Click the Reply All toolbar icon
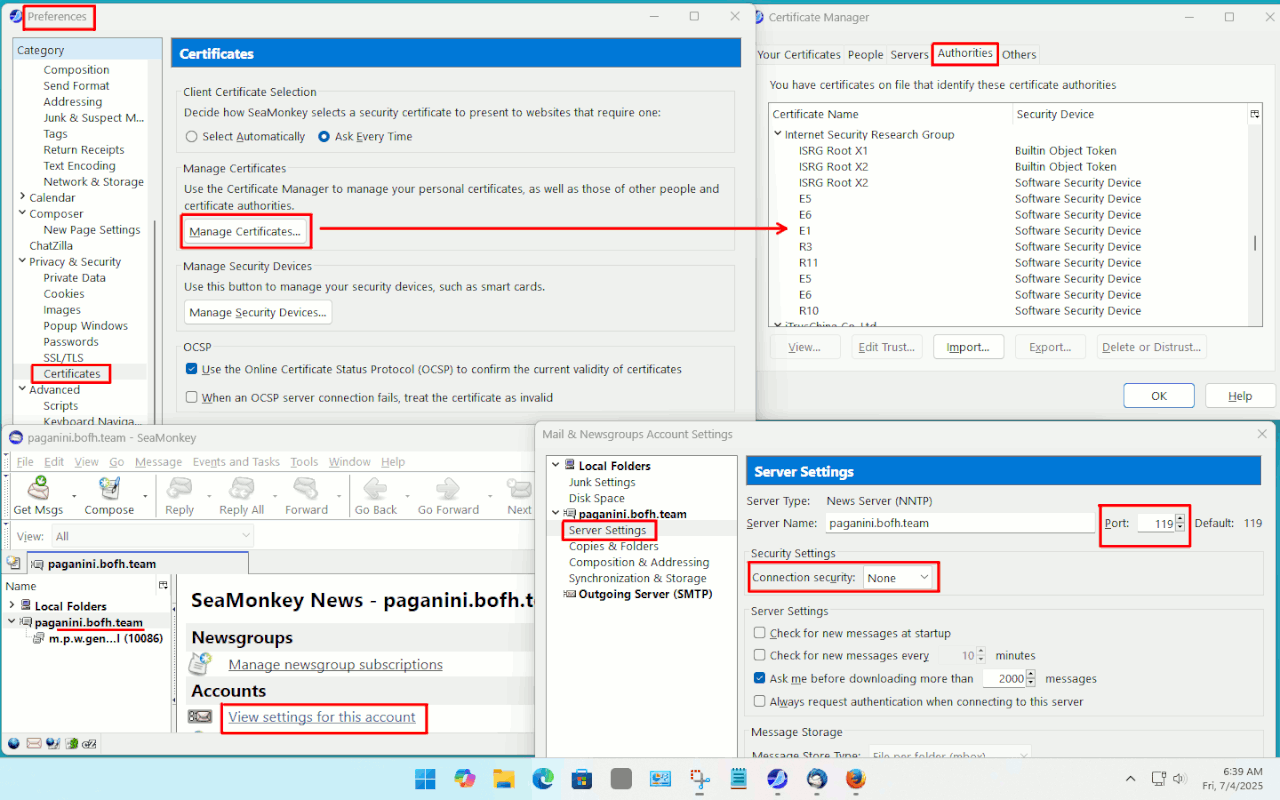 (x=241, y=489)
